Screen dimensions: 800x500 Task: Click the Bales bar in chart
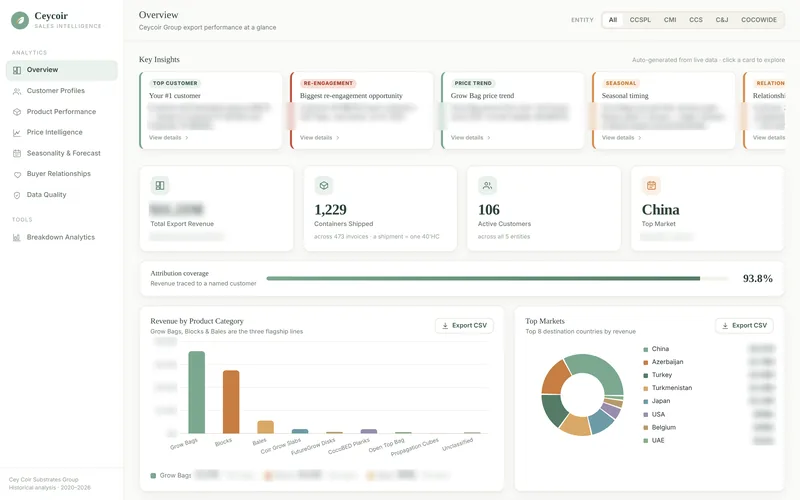click(x=265, y=427)
